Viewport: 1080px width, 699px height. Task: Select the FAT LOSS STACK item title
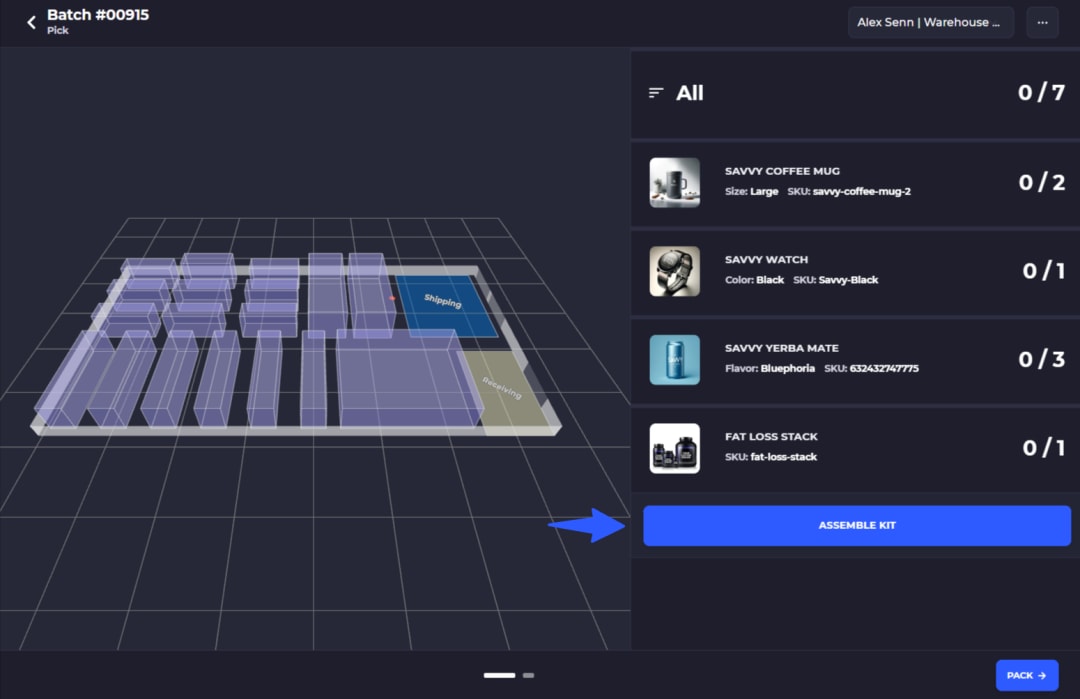[x=771, y=437]
